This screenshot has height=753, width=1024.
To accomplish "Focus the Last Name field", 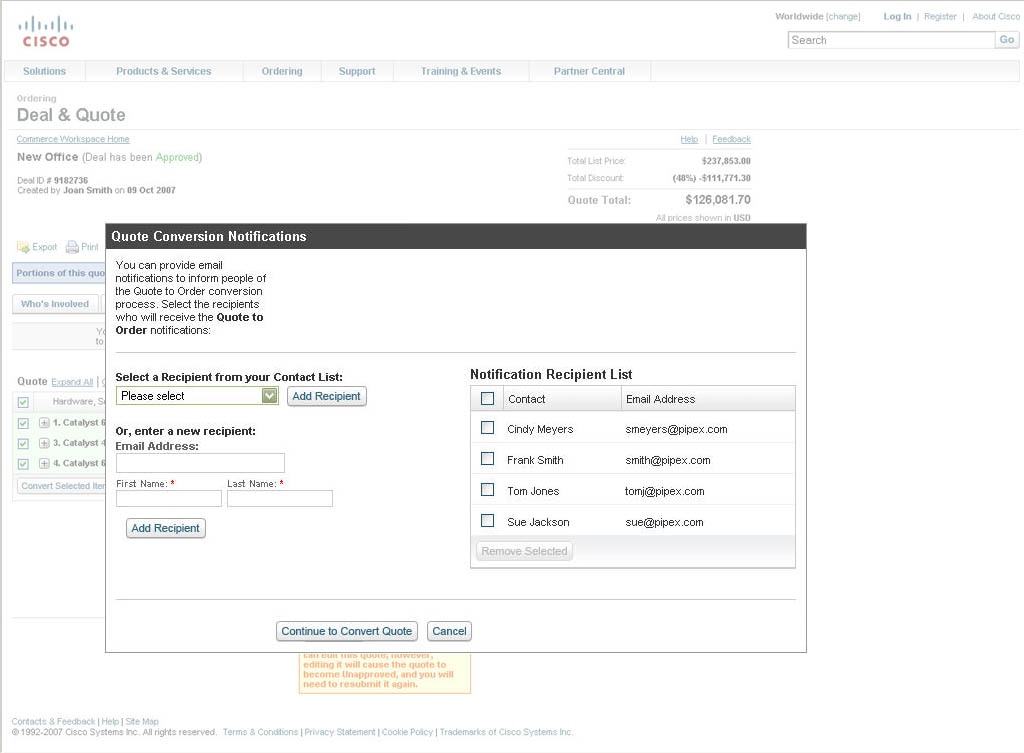I will click(280, 498).
